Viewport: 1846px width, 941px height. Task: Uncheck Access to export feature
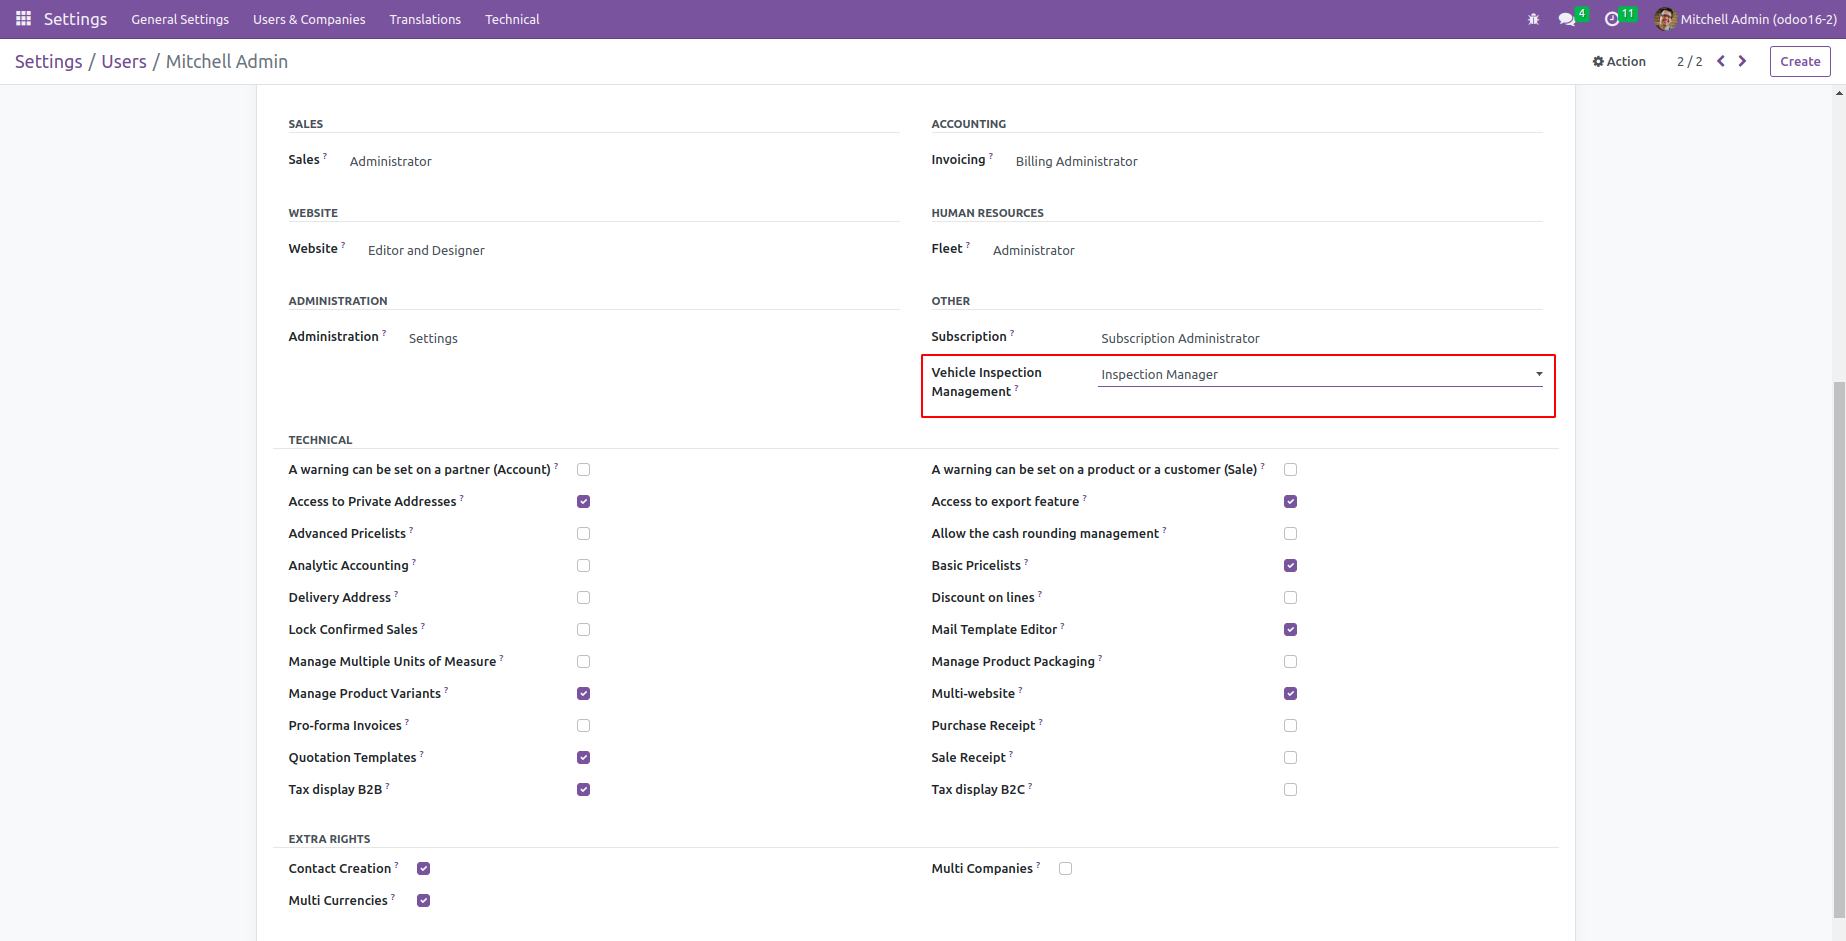coord(1290,501)
